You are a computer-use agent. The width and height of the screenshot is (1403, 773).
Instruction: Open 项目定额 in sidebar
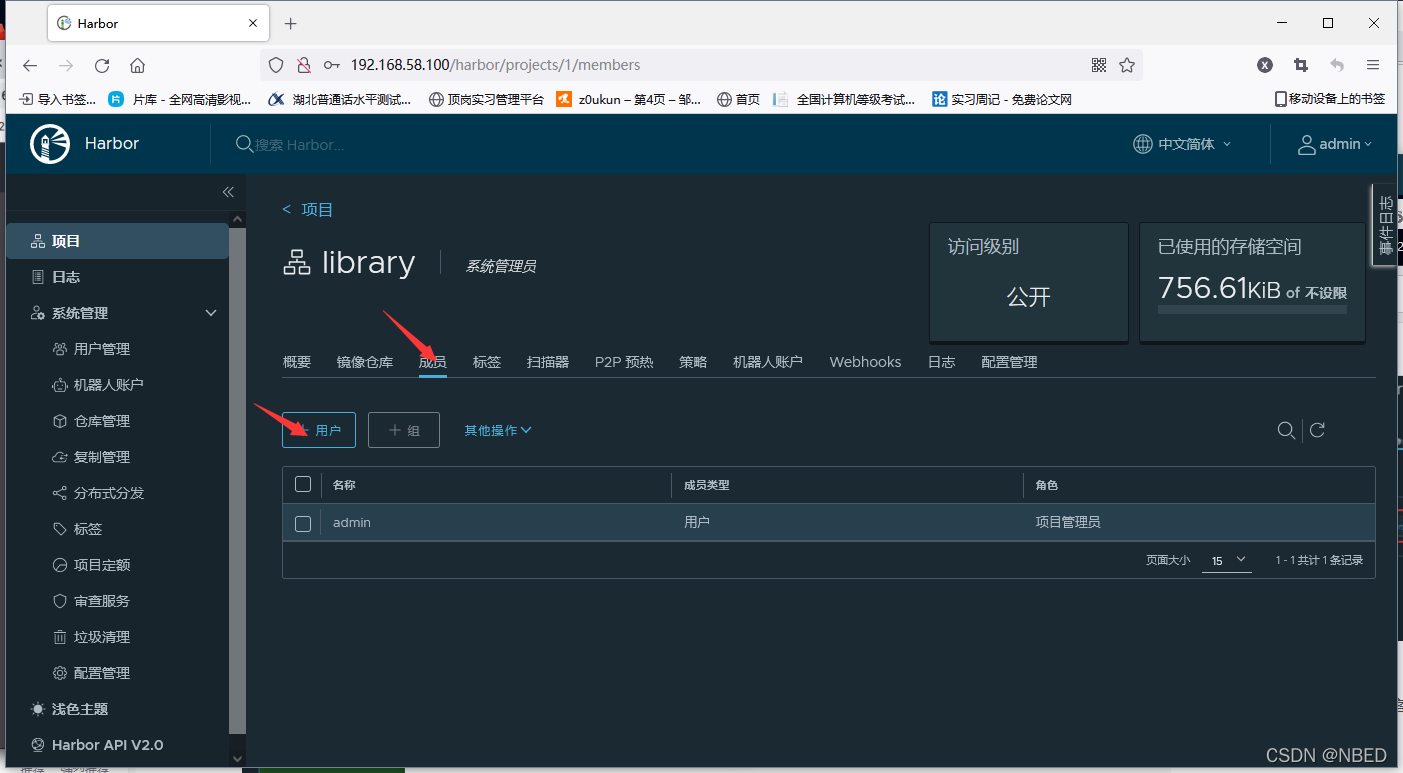tap(102, 565)
